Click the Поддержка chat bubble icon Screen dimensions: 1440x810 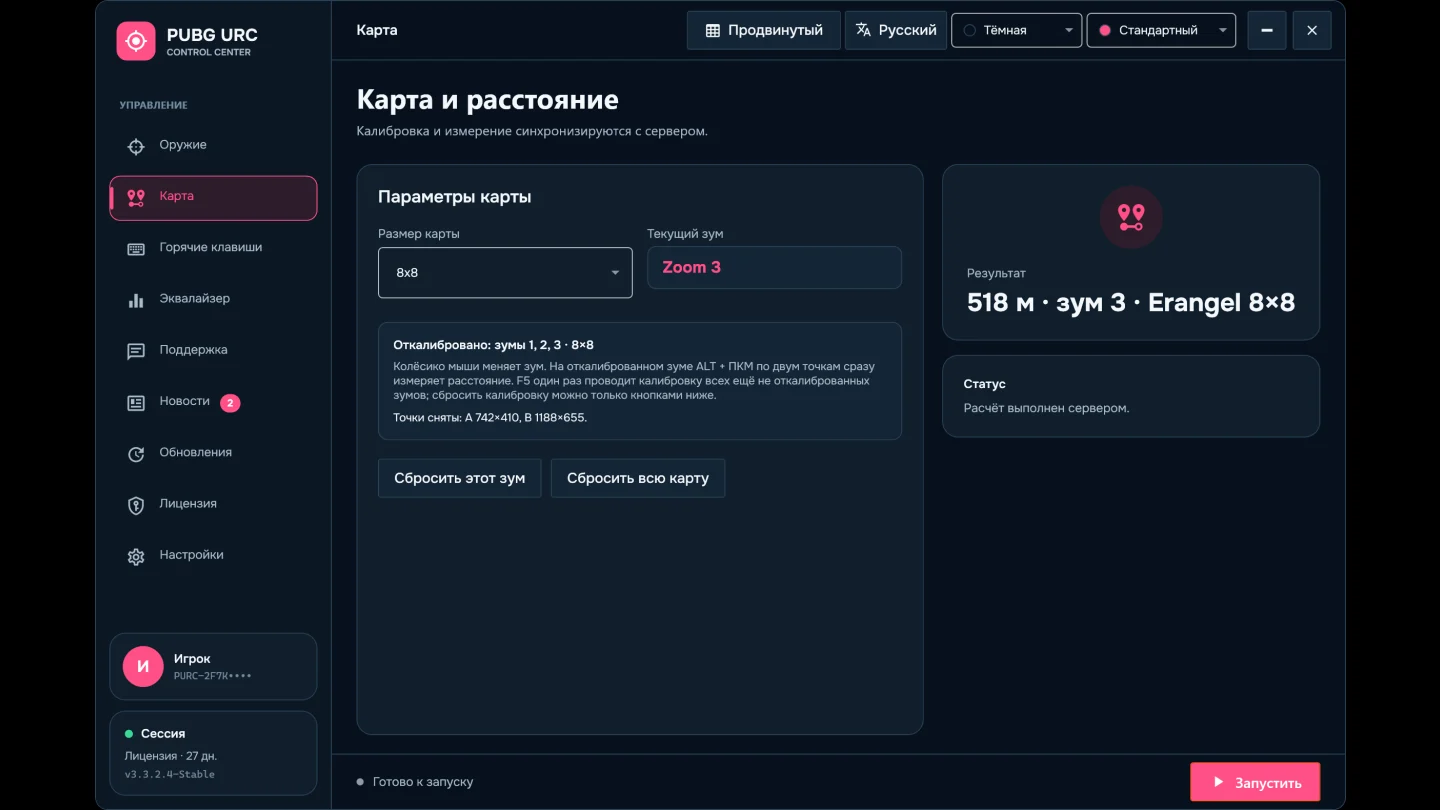pos(136,351)
